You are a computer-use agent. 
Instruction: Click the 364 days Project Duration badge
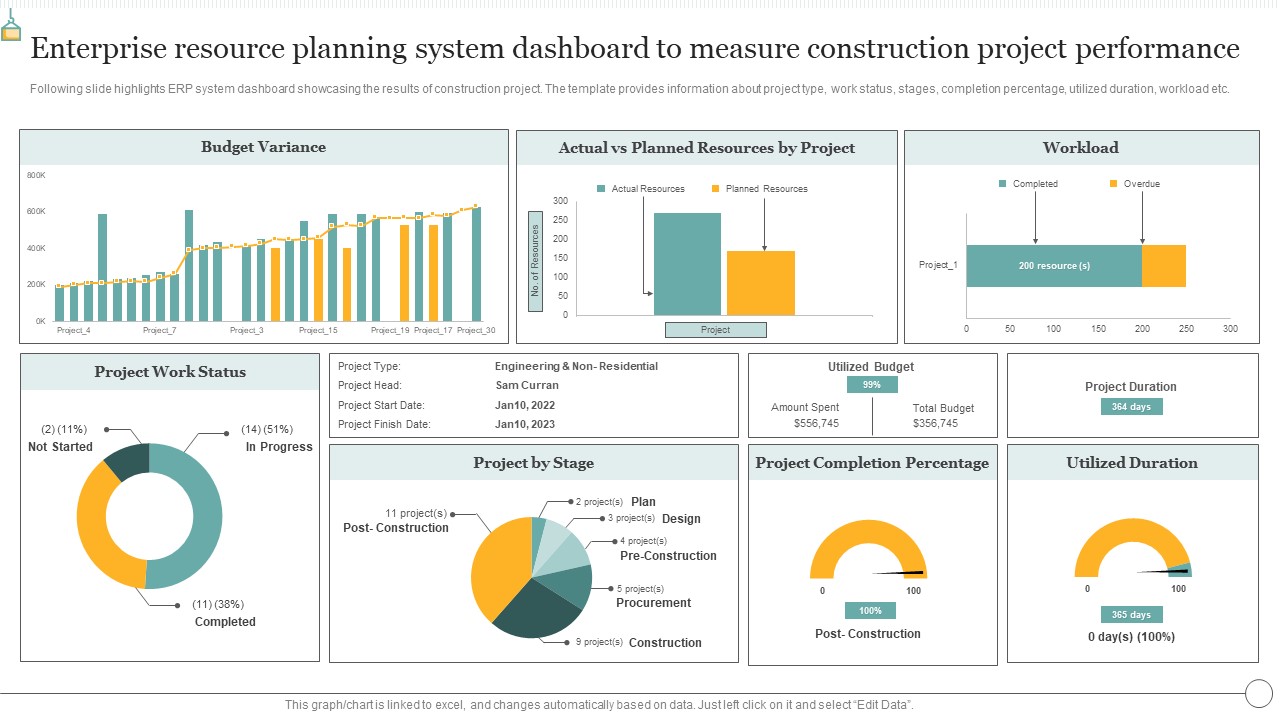click(x=1132, y=406)
